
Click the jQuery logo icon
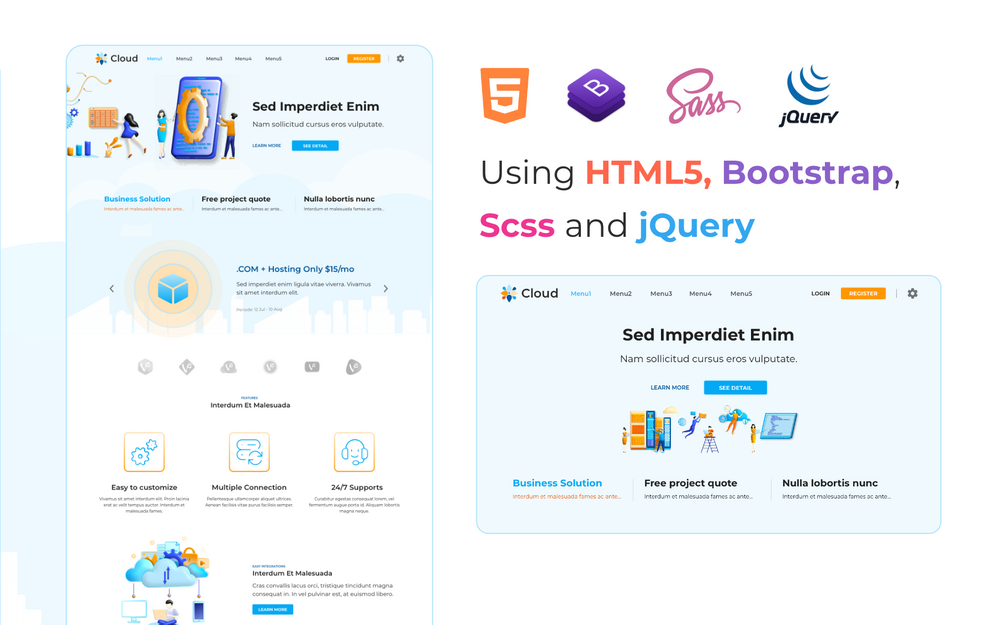pyautogui.click(x=809, y=96)
